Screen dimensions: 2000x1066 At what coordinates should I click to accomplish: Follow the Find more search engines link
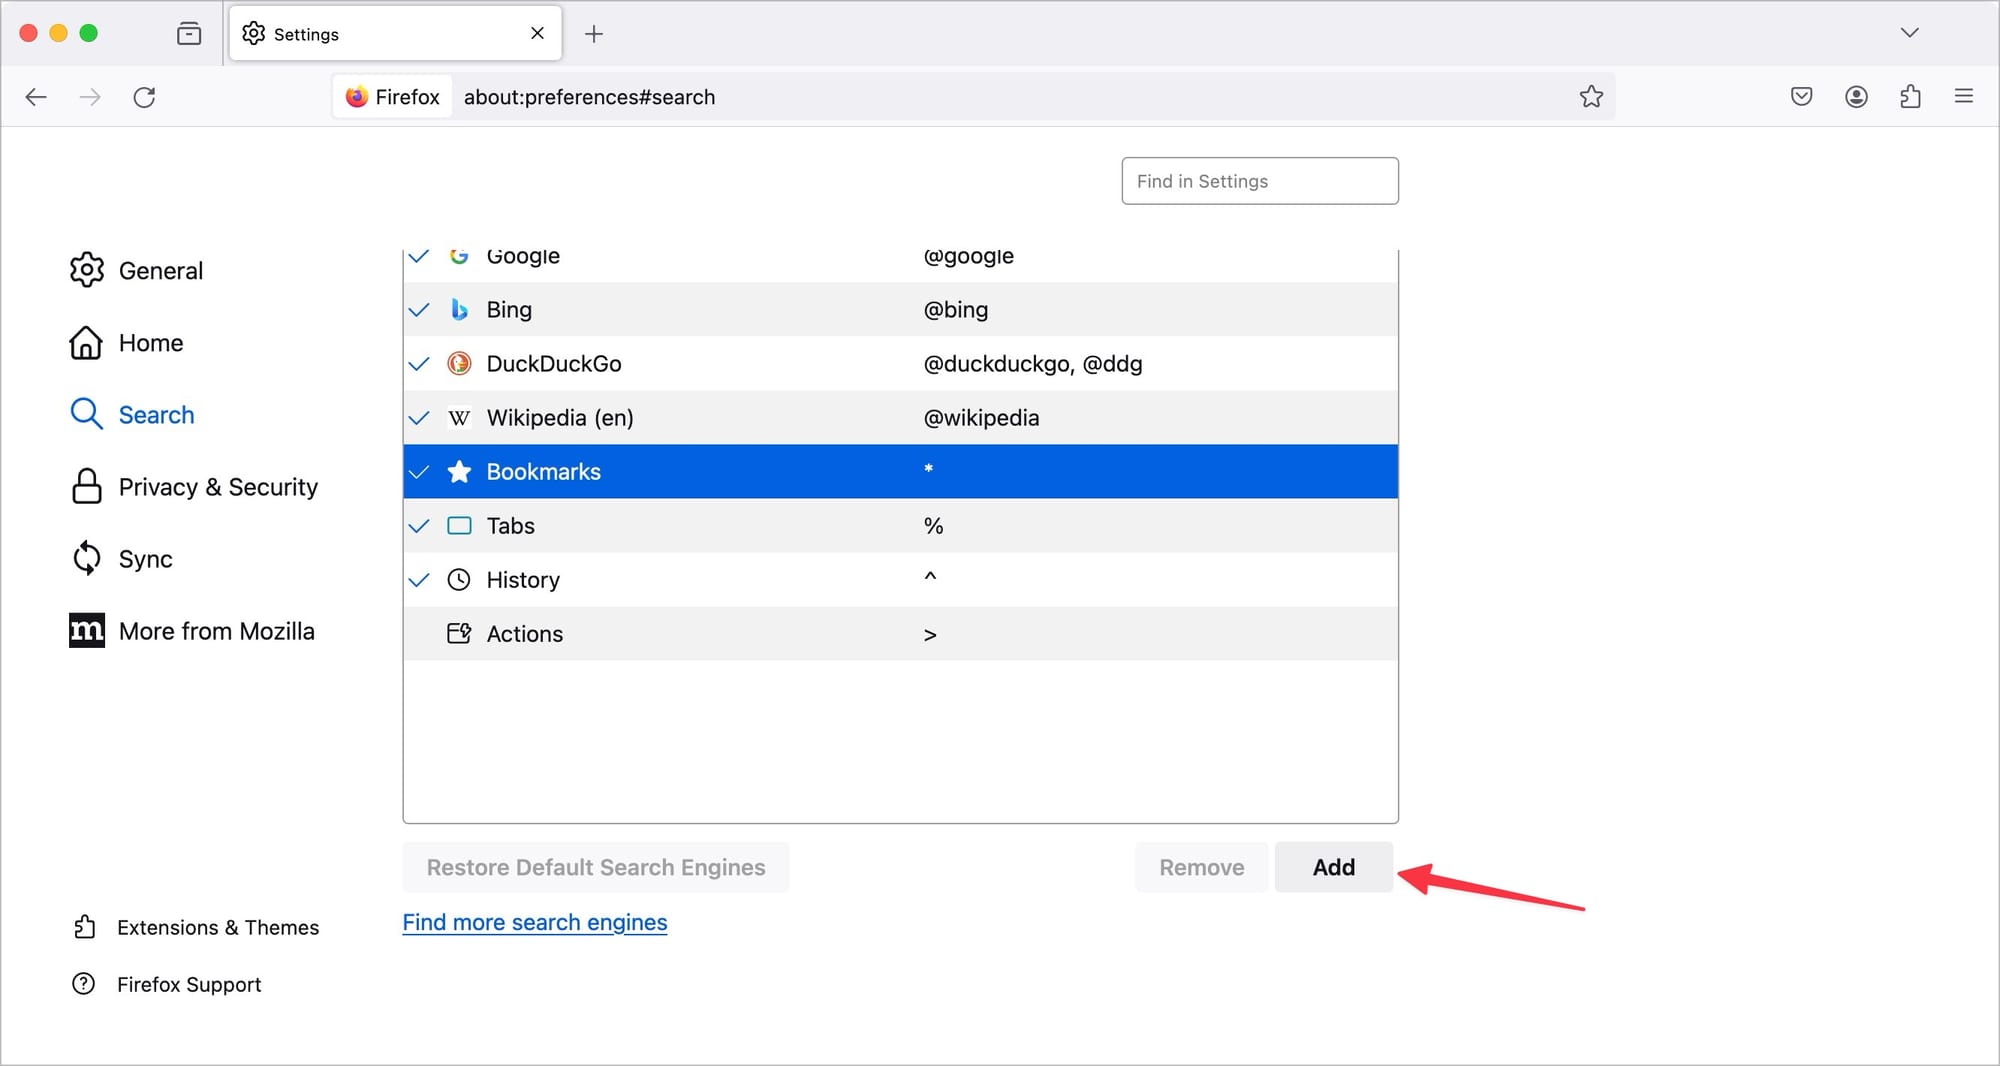[535, 922]
